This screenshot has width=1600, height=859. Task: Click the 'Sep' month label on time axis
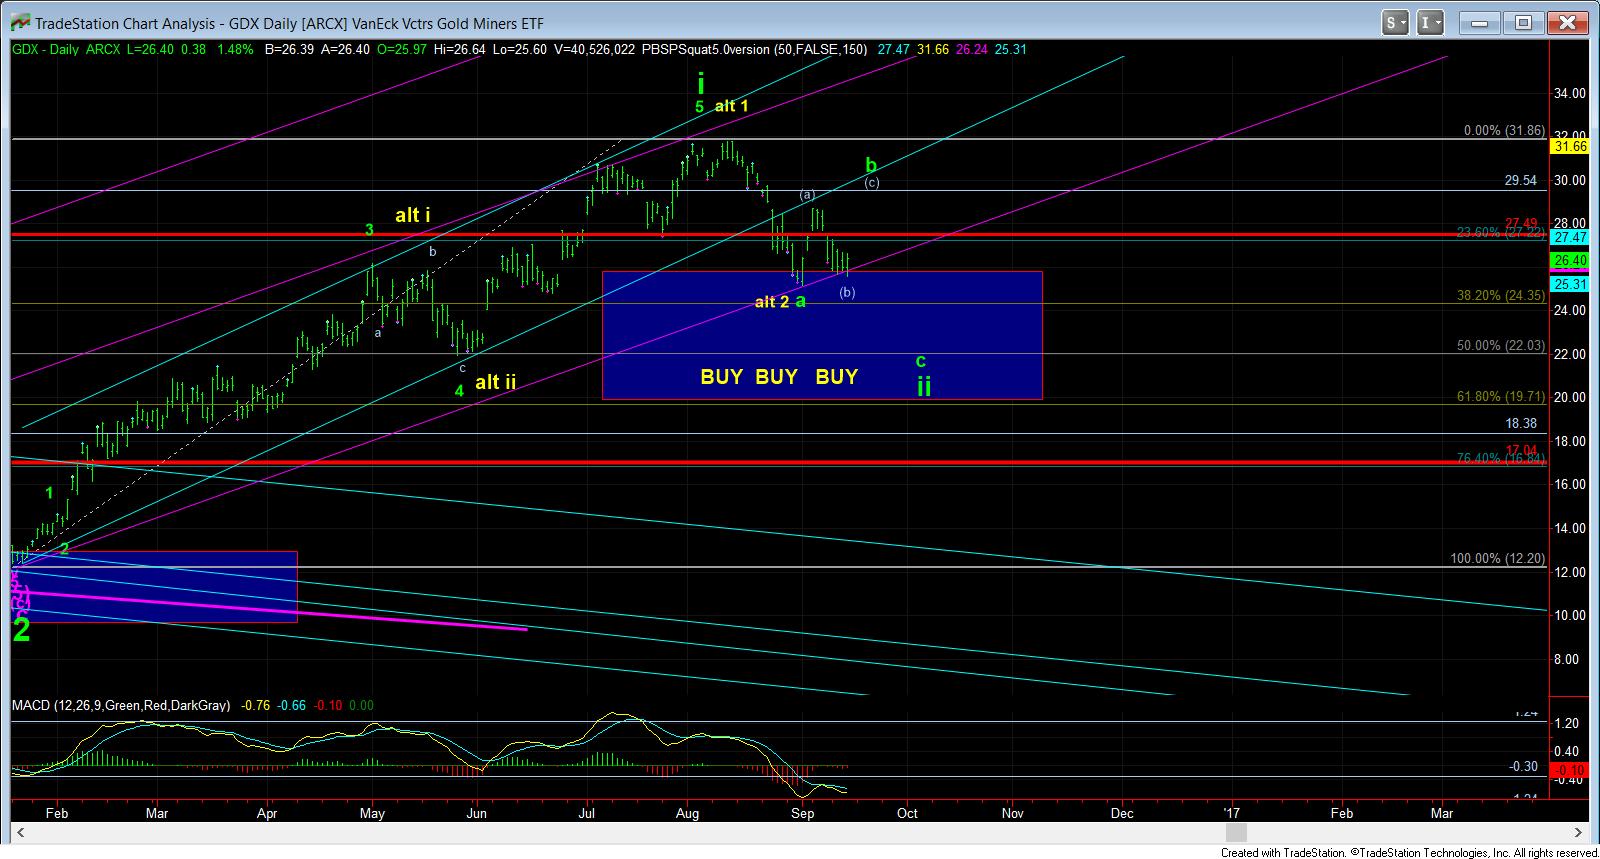click(x=802, y=814)
